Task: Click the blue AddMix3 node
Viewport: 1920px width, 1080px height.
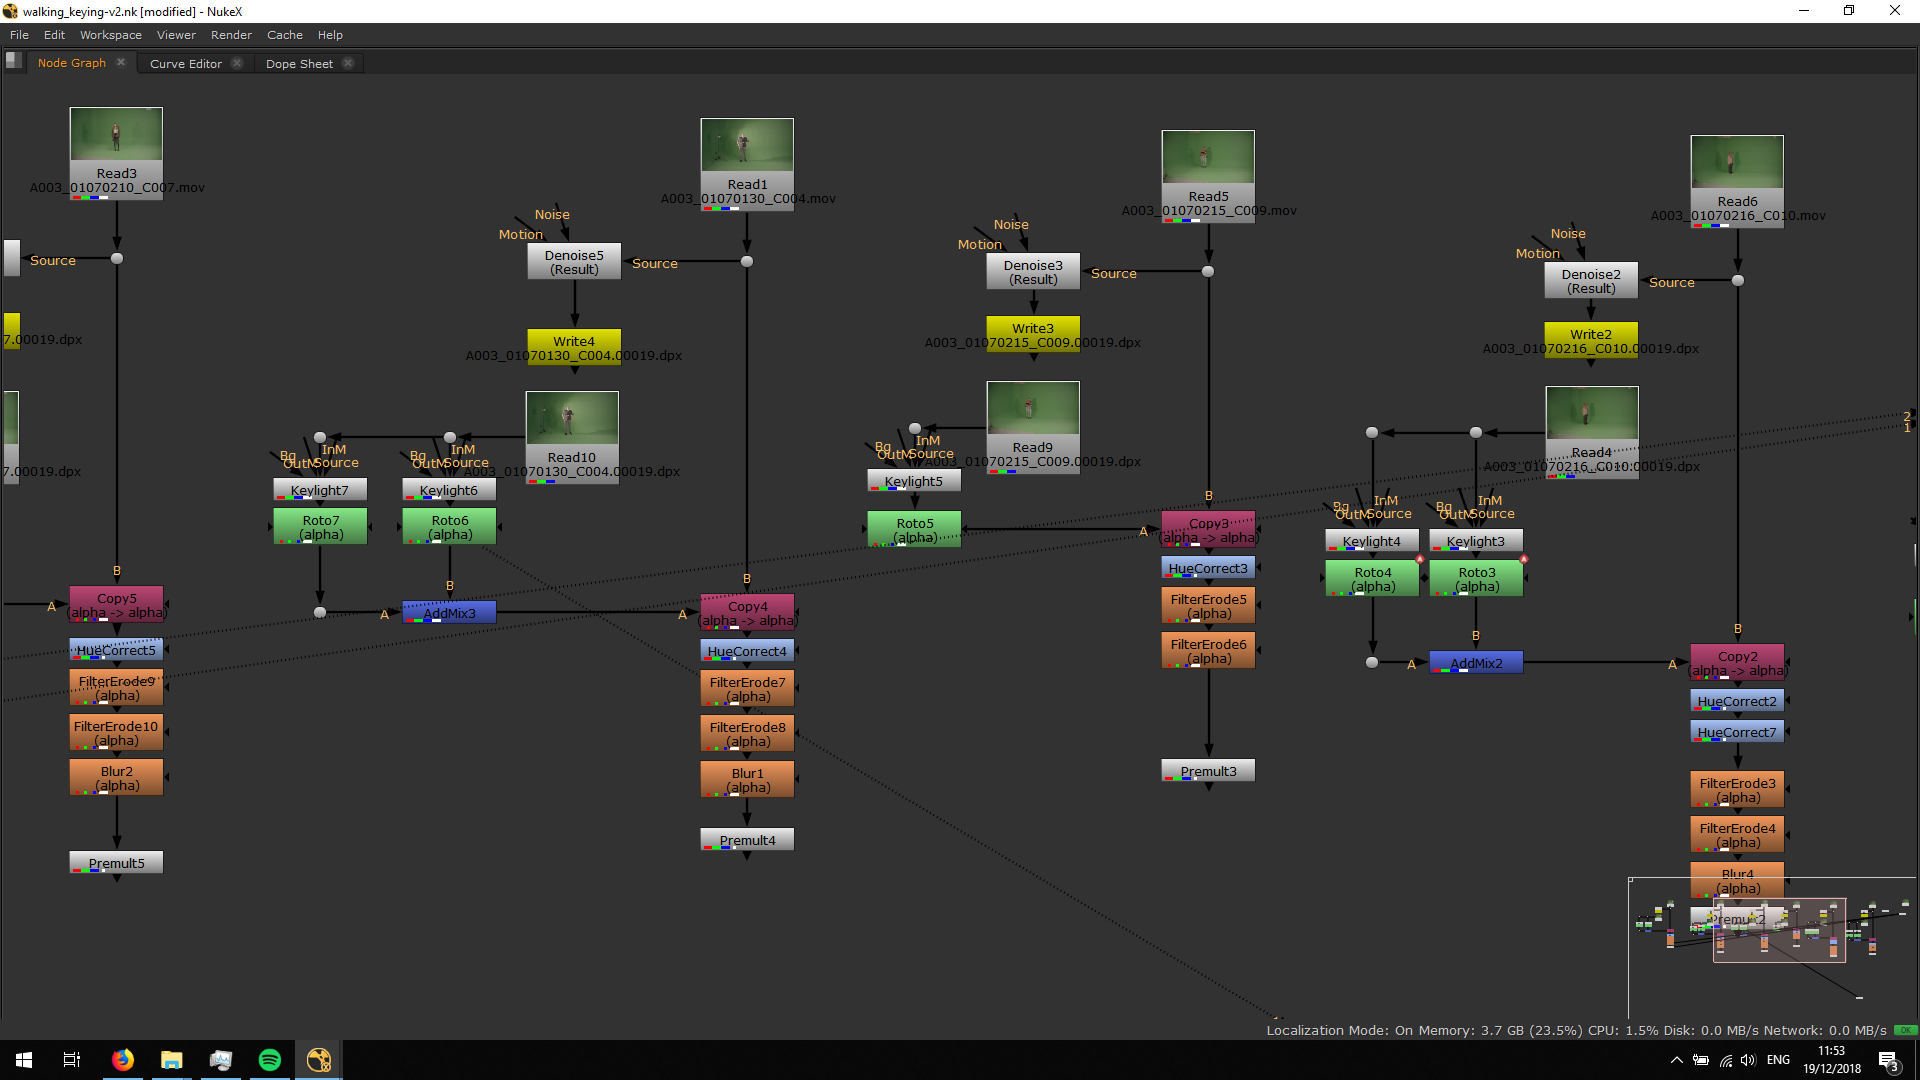Action: click(449, 613)
